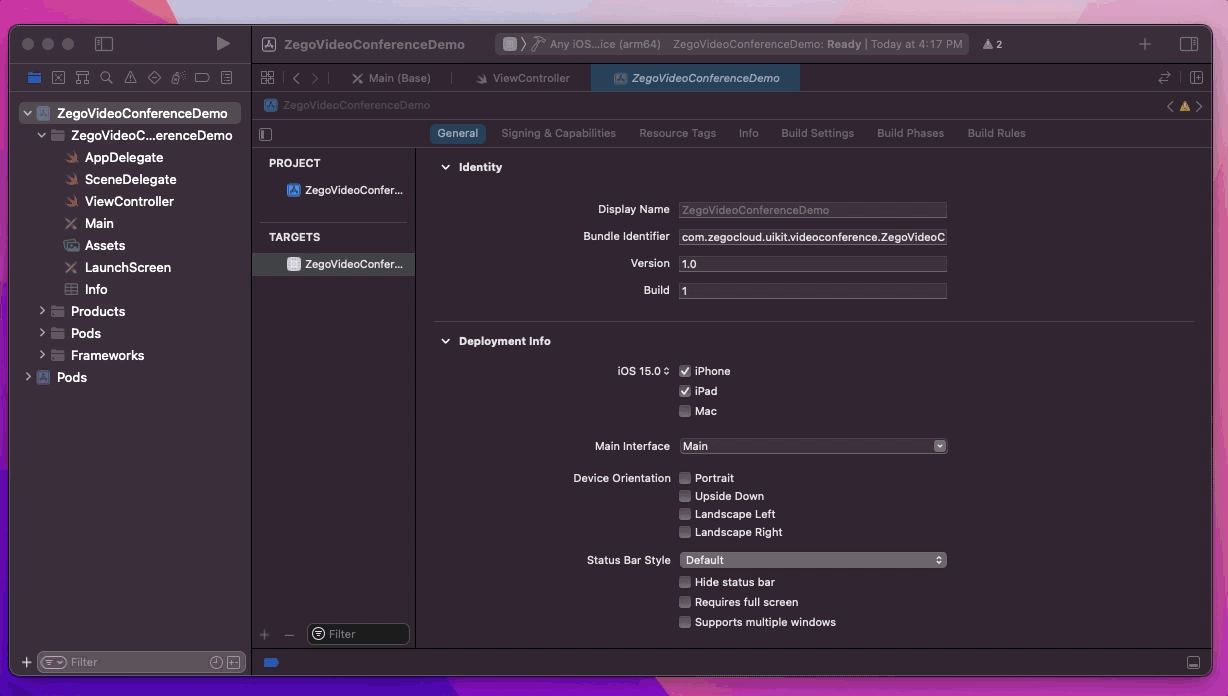Uncheck the iPad device checkbox

[x=685, y=391]
